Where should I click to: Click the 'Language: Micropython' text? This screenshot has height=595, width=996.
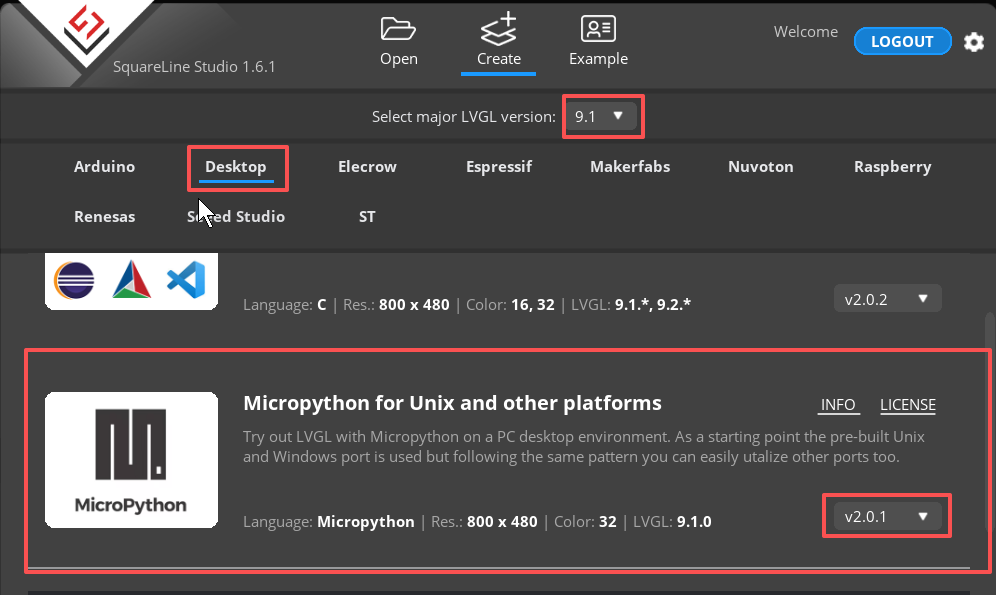click(329, 522)
